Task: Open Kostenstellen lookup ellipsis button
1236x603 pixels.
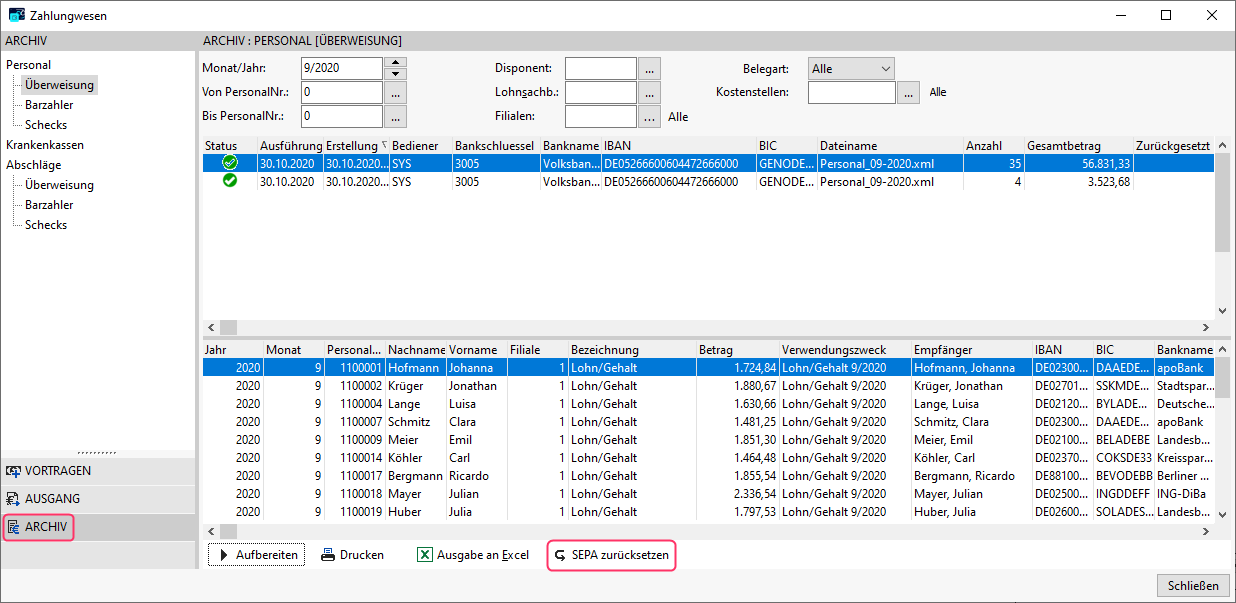Action: pyautogui.click(x=908, y=92)
